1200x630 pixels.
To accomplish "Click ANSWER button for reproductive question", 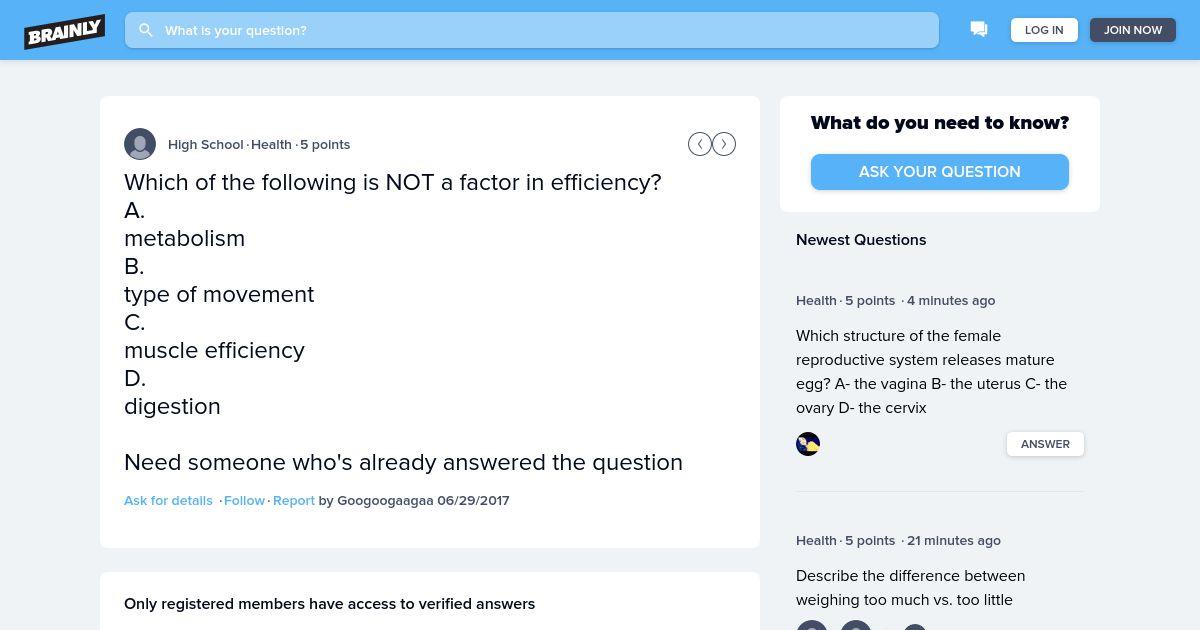I will tap(1045, 444).
